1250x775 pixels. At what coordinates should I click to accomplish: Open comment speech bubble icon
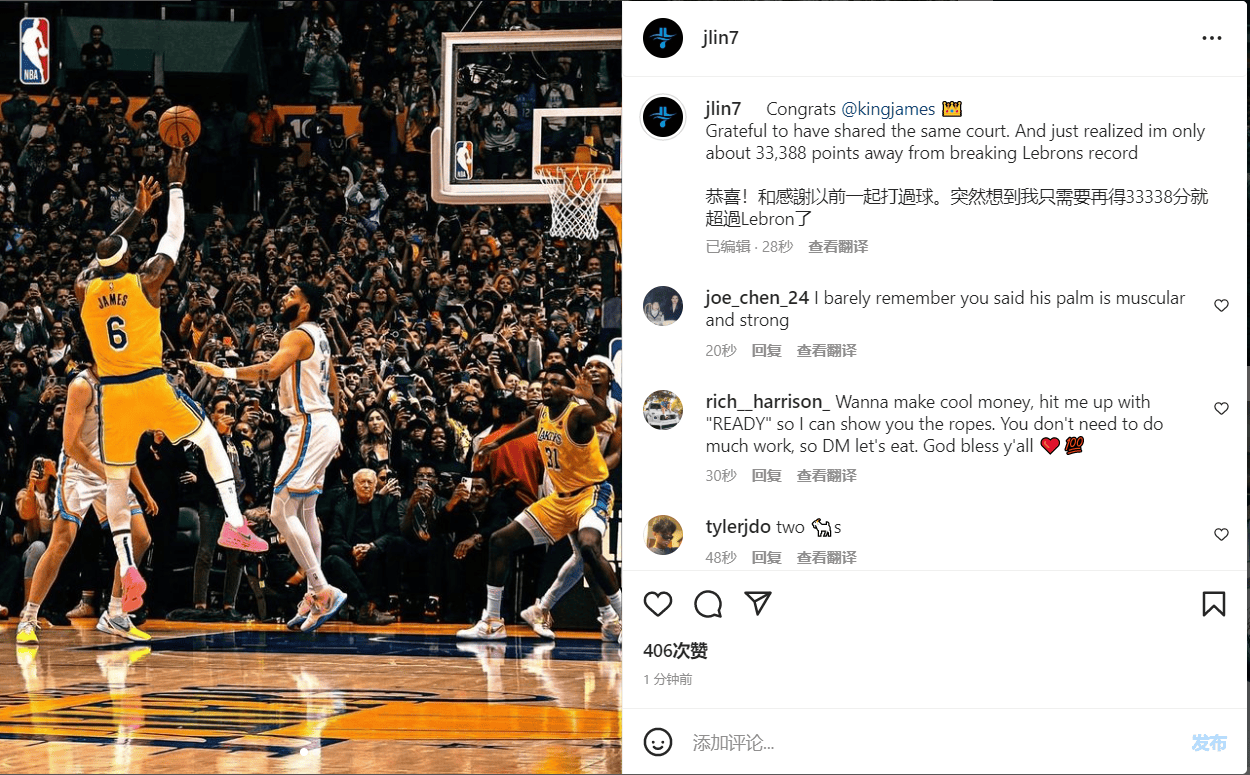click(x=708, y=604)
